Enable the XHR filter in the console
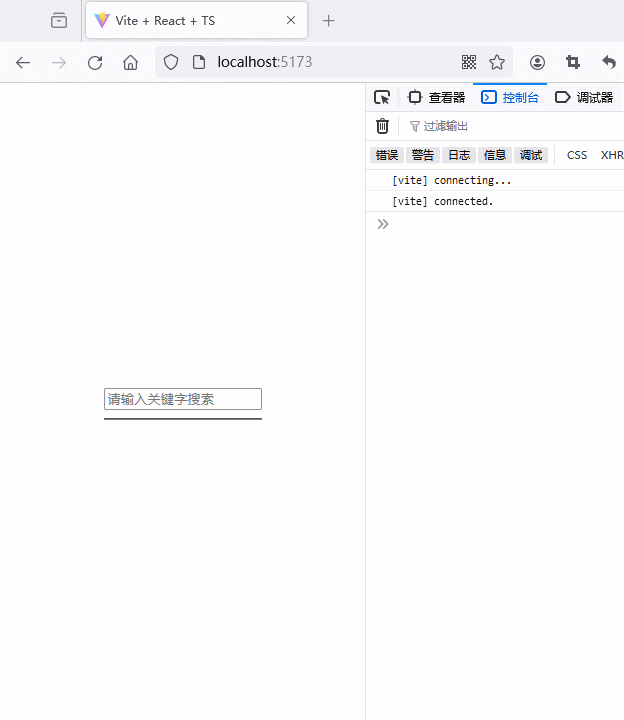The width and height of the screenshot is (624, 720). point(611,155)
